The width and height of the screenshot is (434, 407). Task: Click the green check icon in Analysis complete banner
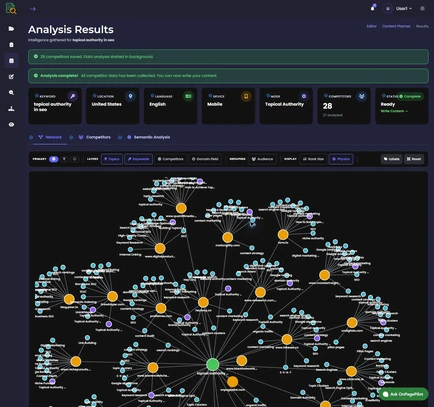36,76
